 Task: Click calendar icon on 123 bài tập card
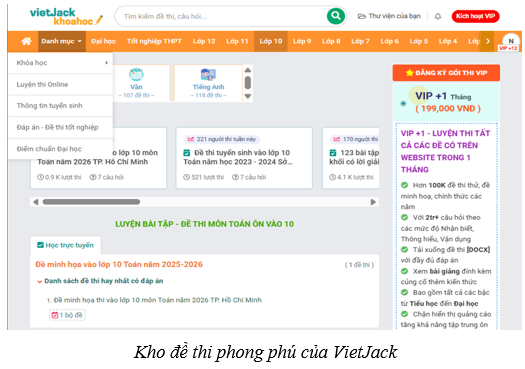click(333, 153)
